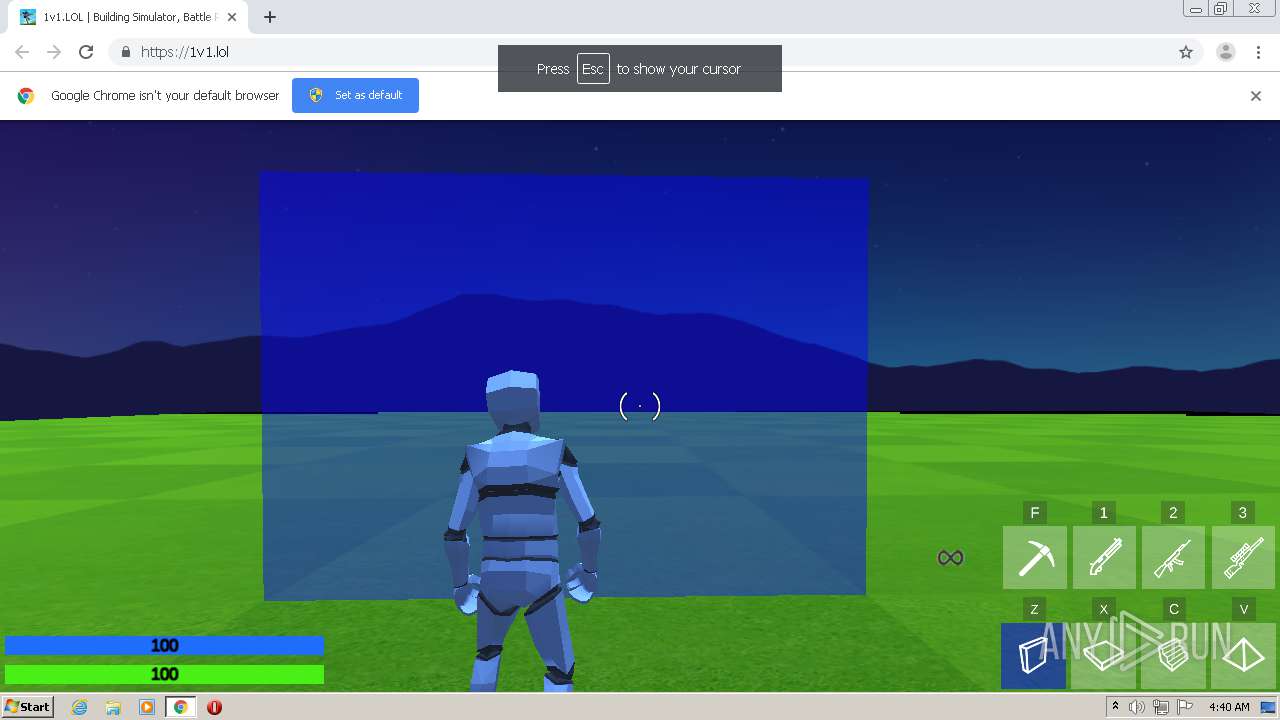
Task: Open a new browser tab
Action: (270, 17)
